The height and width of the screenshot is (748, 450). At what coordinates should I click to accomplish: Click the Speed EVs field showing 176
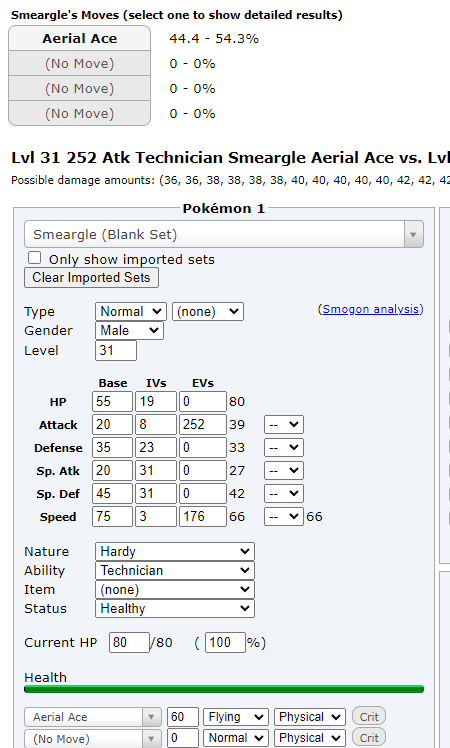(202, 517)
